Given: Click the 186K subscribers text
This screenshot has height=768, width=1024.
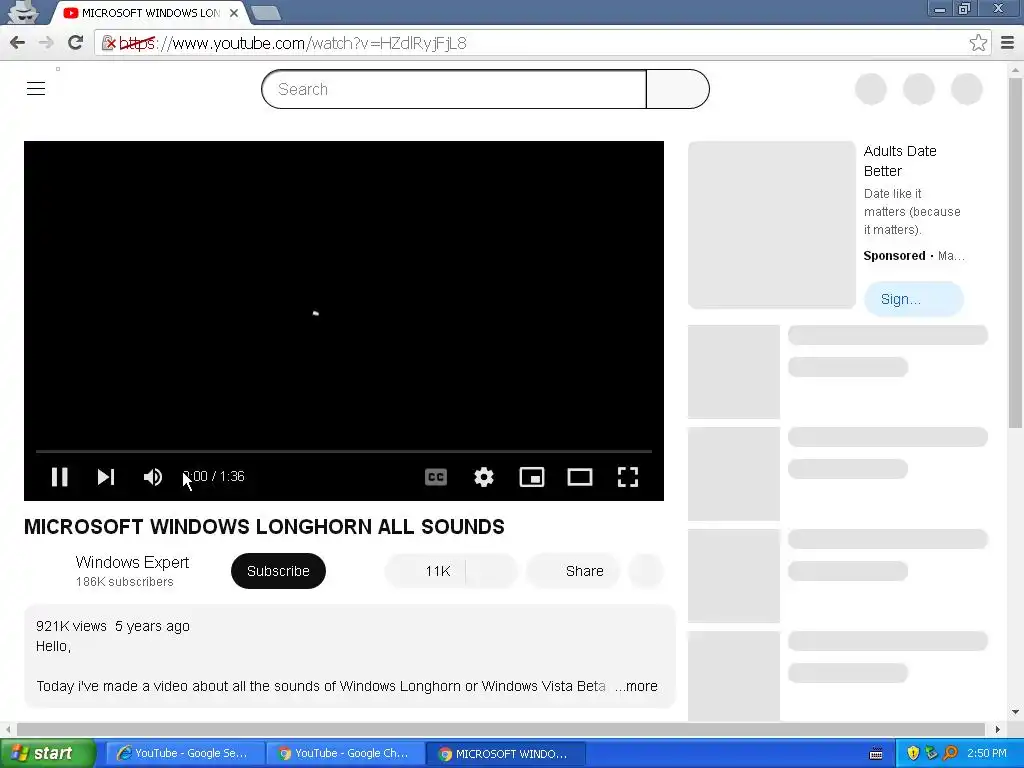Looking at the screenshot, I should [x=125, y=582].
